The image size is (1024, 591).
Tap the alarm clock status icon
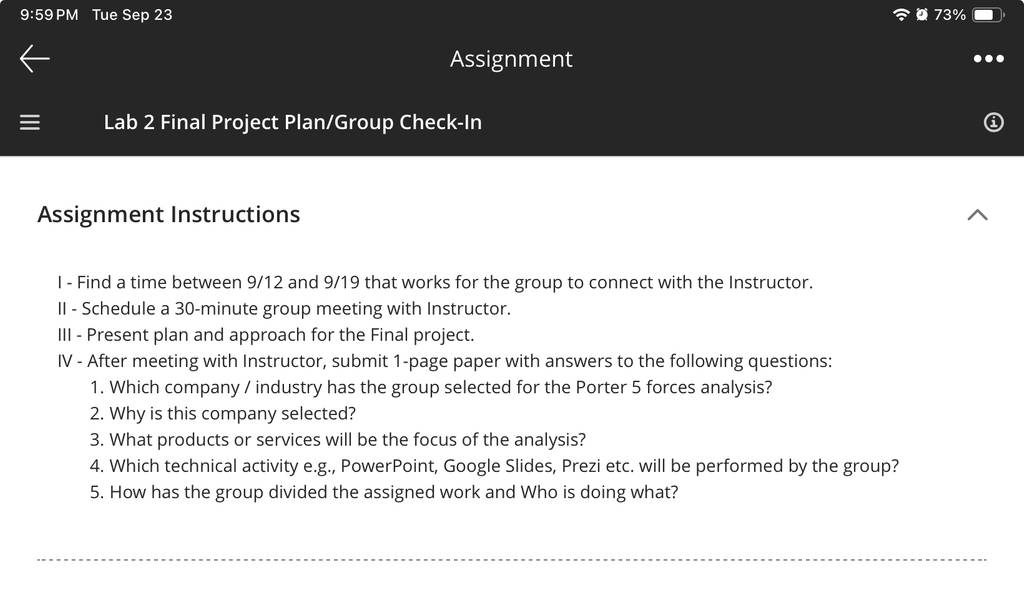(921, 14)
